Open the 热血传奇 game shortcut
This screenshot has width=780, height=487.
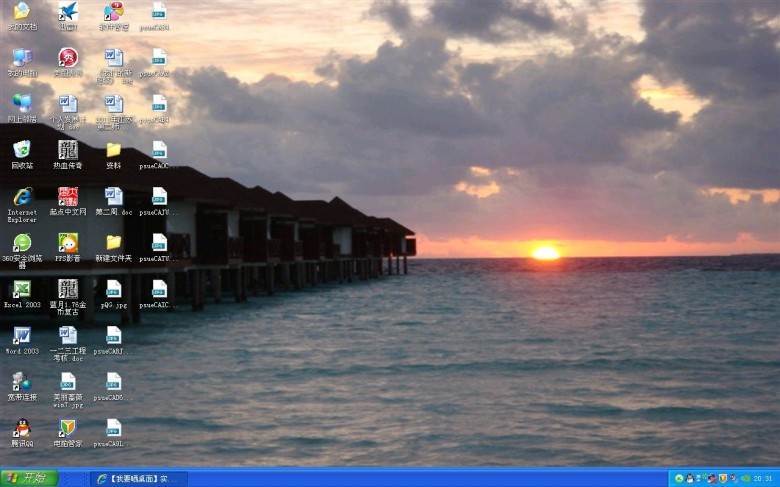coord(67,150)
